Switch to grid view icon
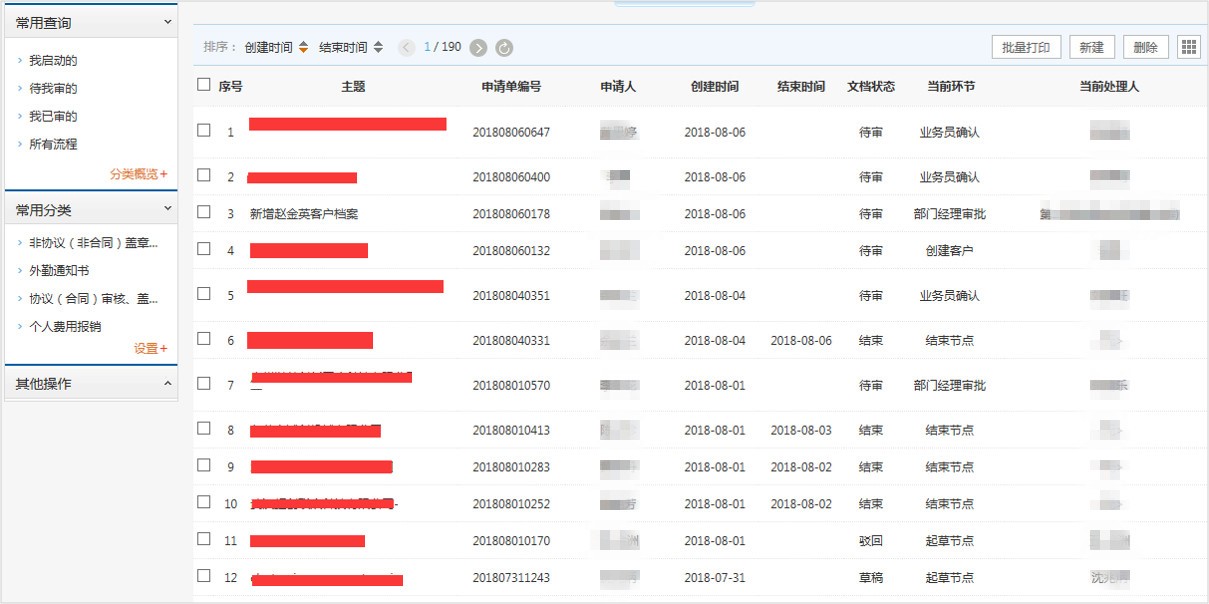1209x604 pixels. pos(1188,47)
